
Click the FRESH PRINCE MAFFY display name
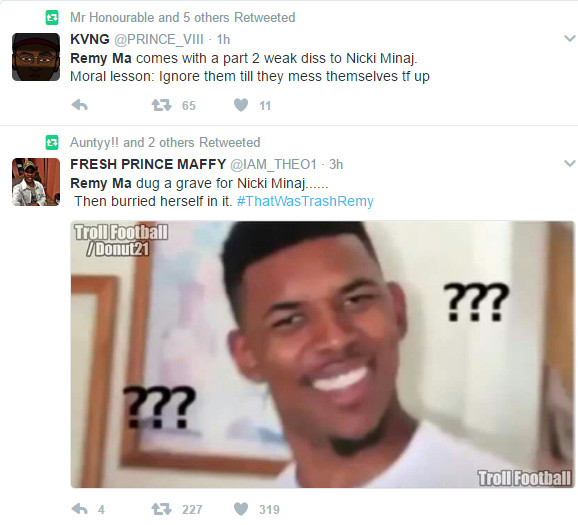point(148,164)
